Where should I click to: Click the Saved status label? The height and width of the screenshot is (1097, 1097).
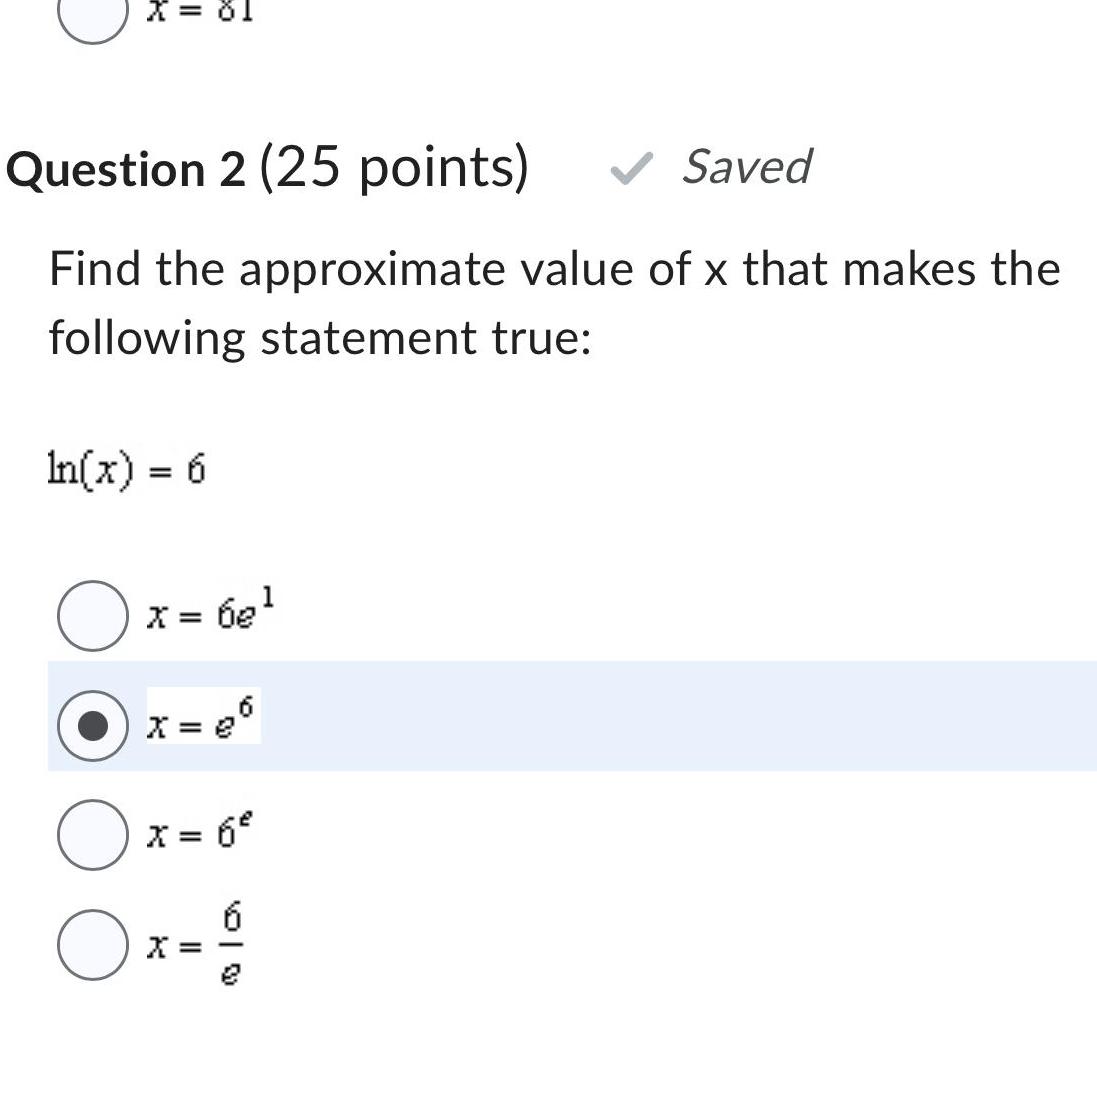[746, 168]
